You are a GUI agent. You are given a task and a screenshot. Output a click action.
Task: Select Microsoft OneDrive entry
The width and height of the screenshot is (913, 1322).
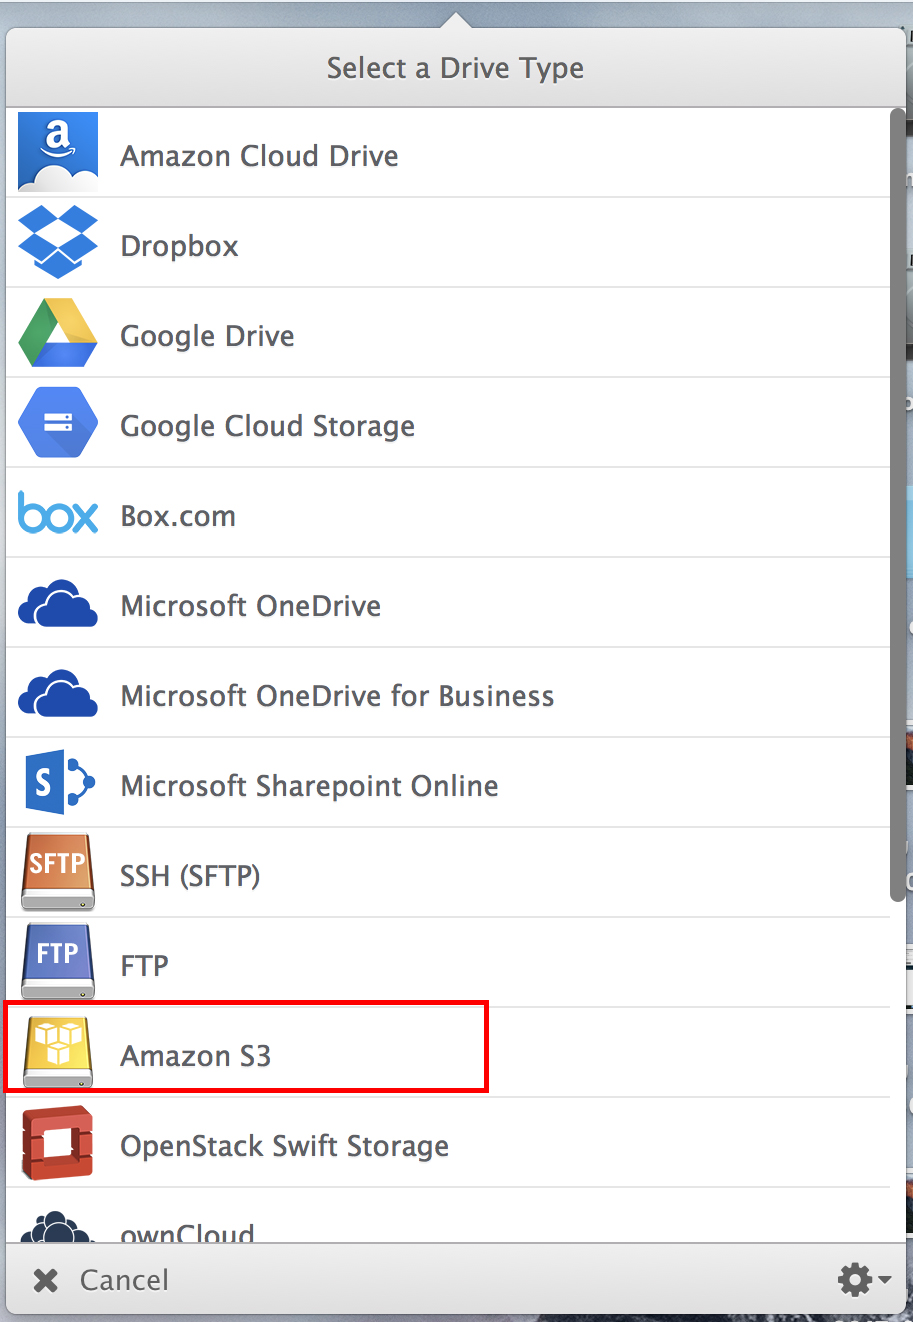click(448, 602)
